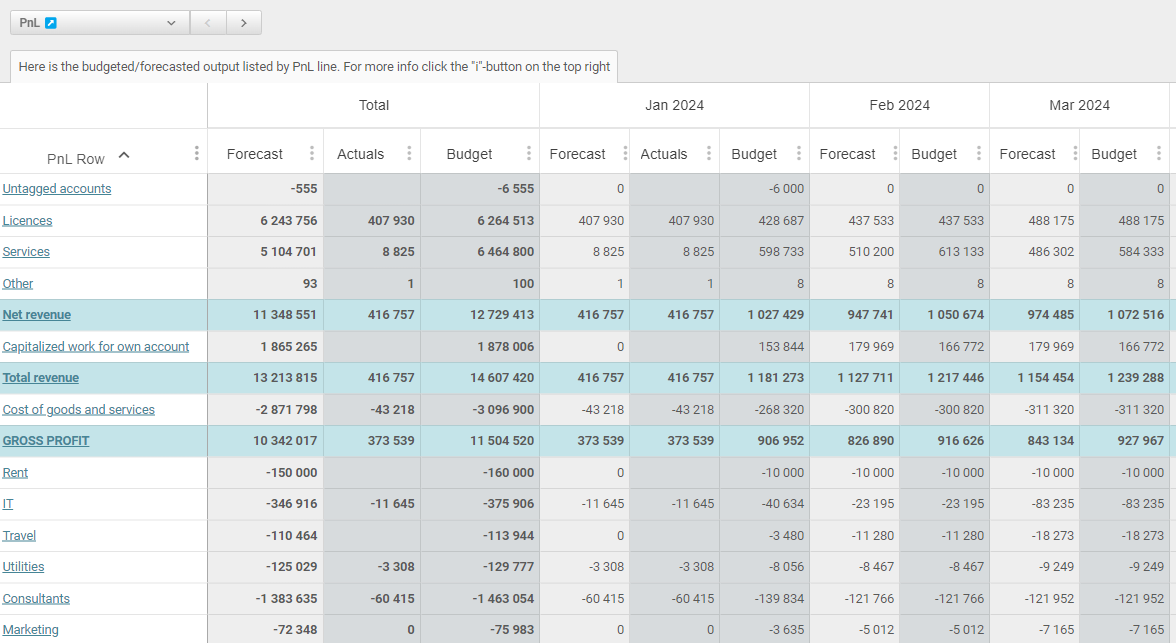The height and width of the screenshot is (643, 1176).
Task: Open the GROSS PROFIT row link
Action: [46, 441]
